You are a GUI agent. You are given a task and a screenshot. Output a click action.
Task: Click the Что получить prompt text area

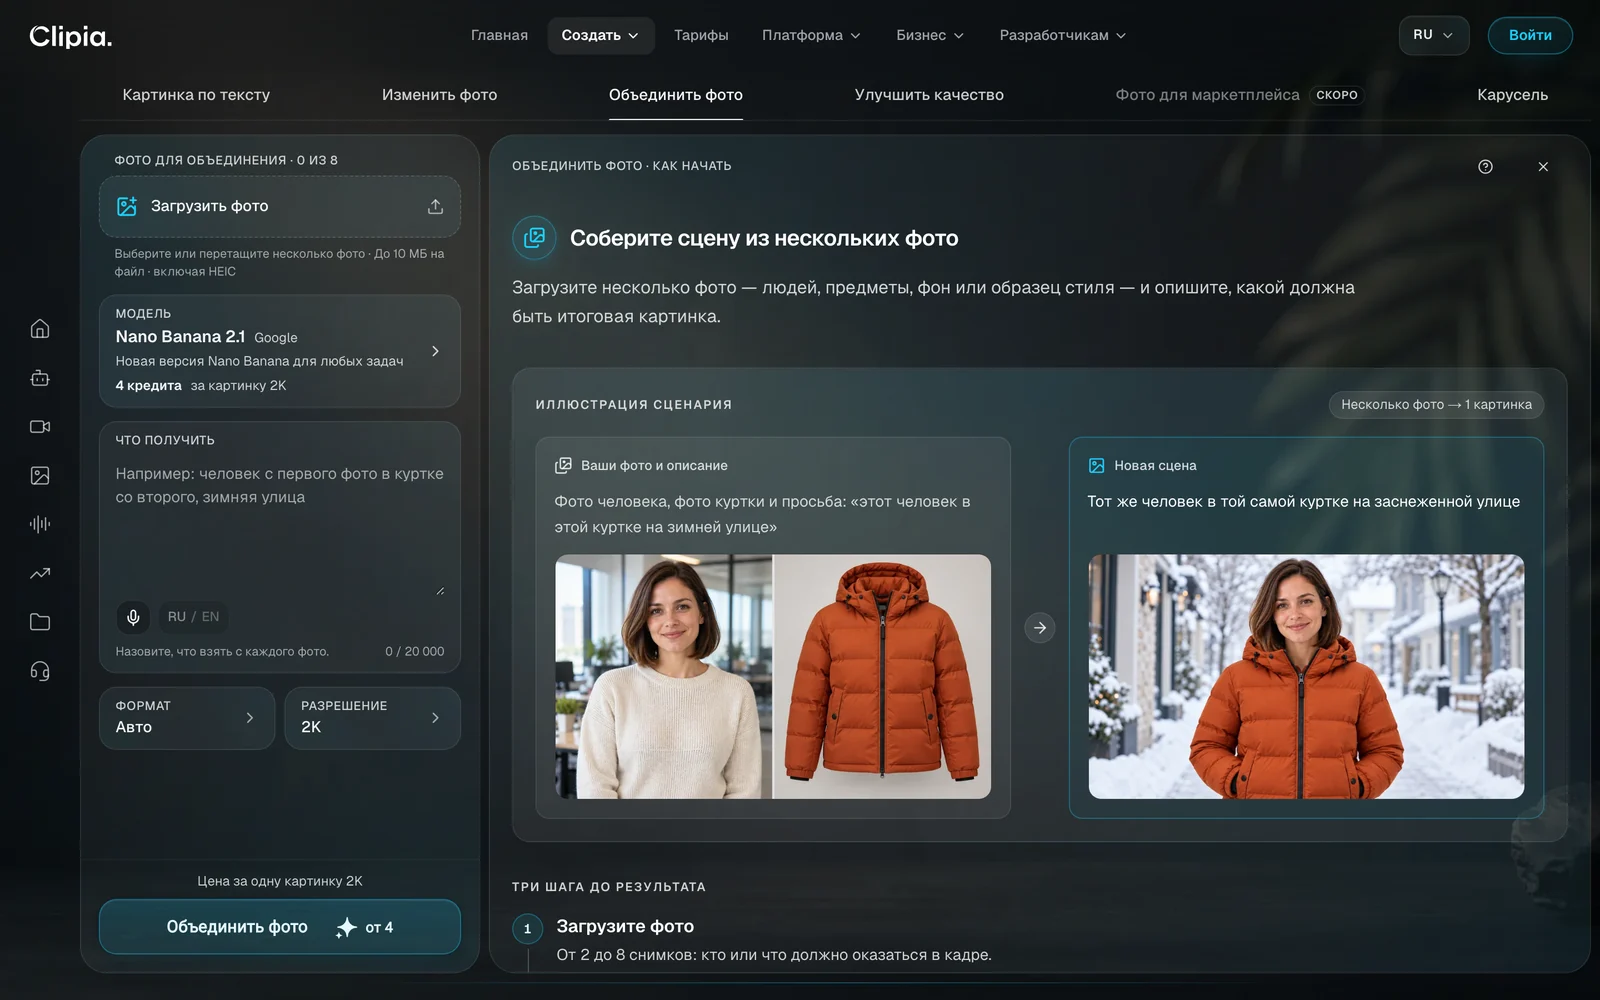(x=280, y=528)
